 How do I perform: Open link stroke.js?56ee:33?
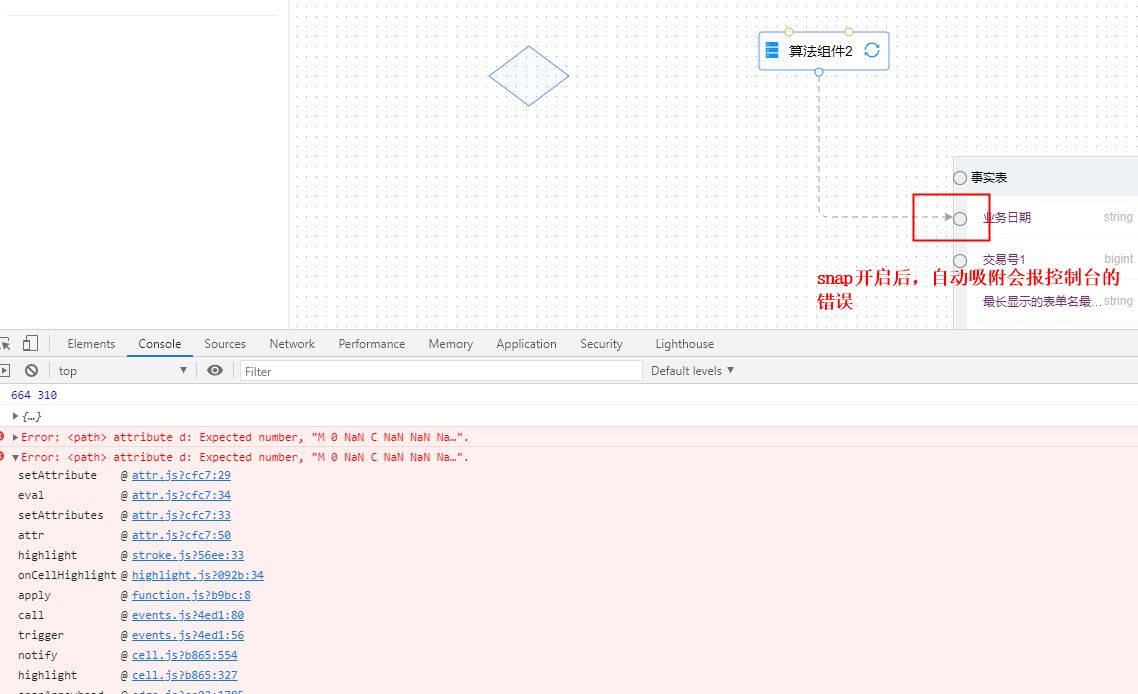(x=188, y=555)
